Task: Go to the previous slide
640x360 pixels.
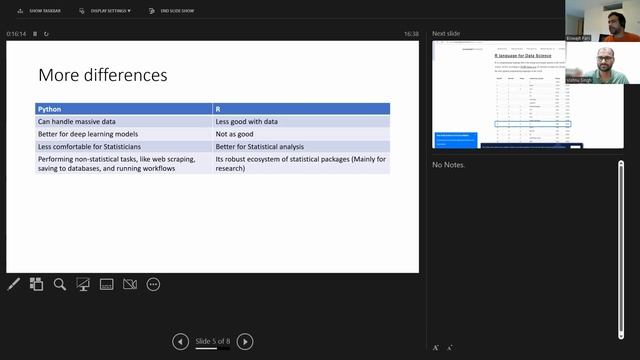Action: click(x=180, y=342)
